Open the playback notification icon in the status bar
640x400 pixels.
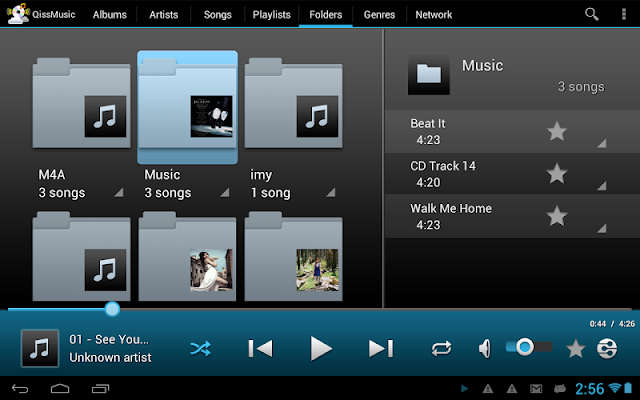click(x=464, y=389)
